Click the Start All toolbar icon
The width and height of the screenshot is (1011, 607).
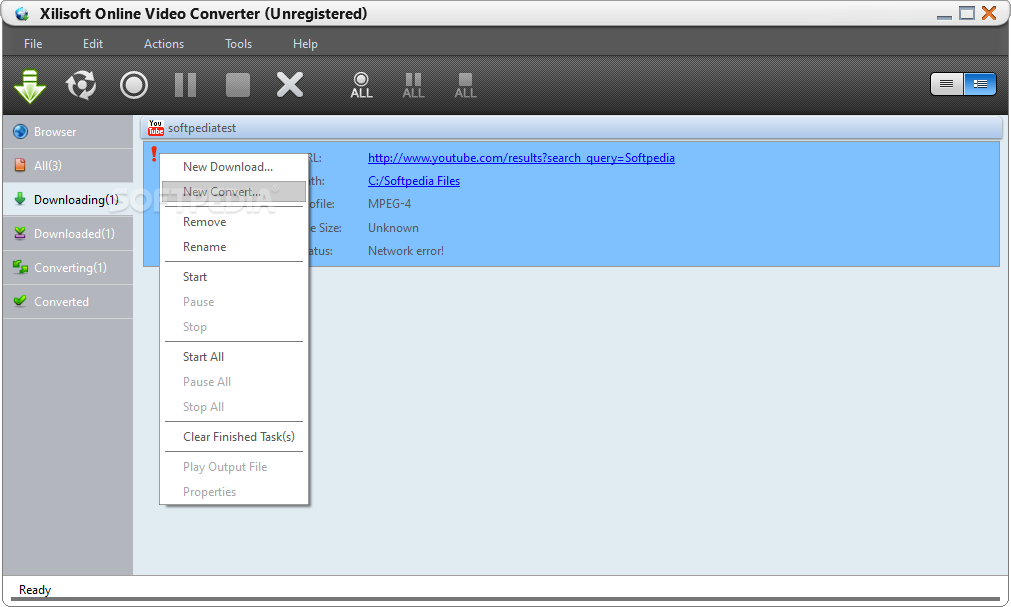tap(361, 85)
